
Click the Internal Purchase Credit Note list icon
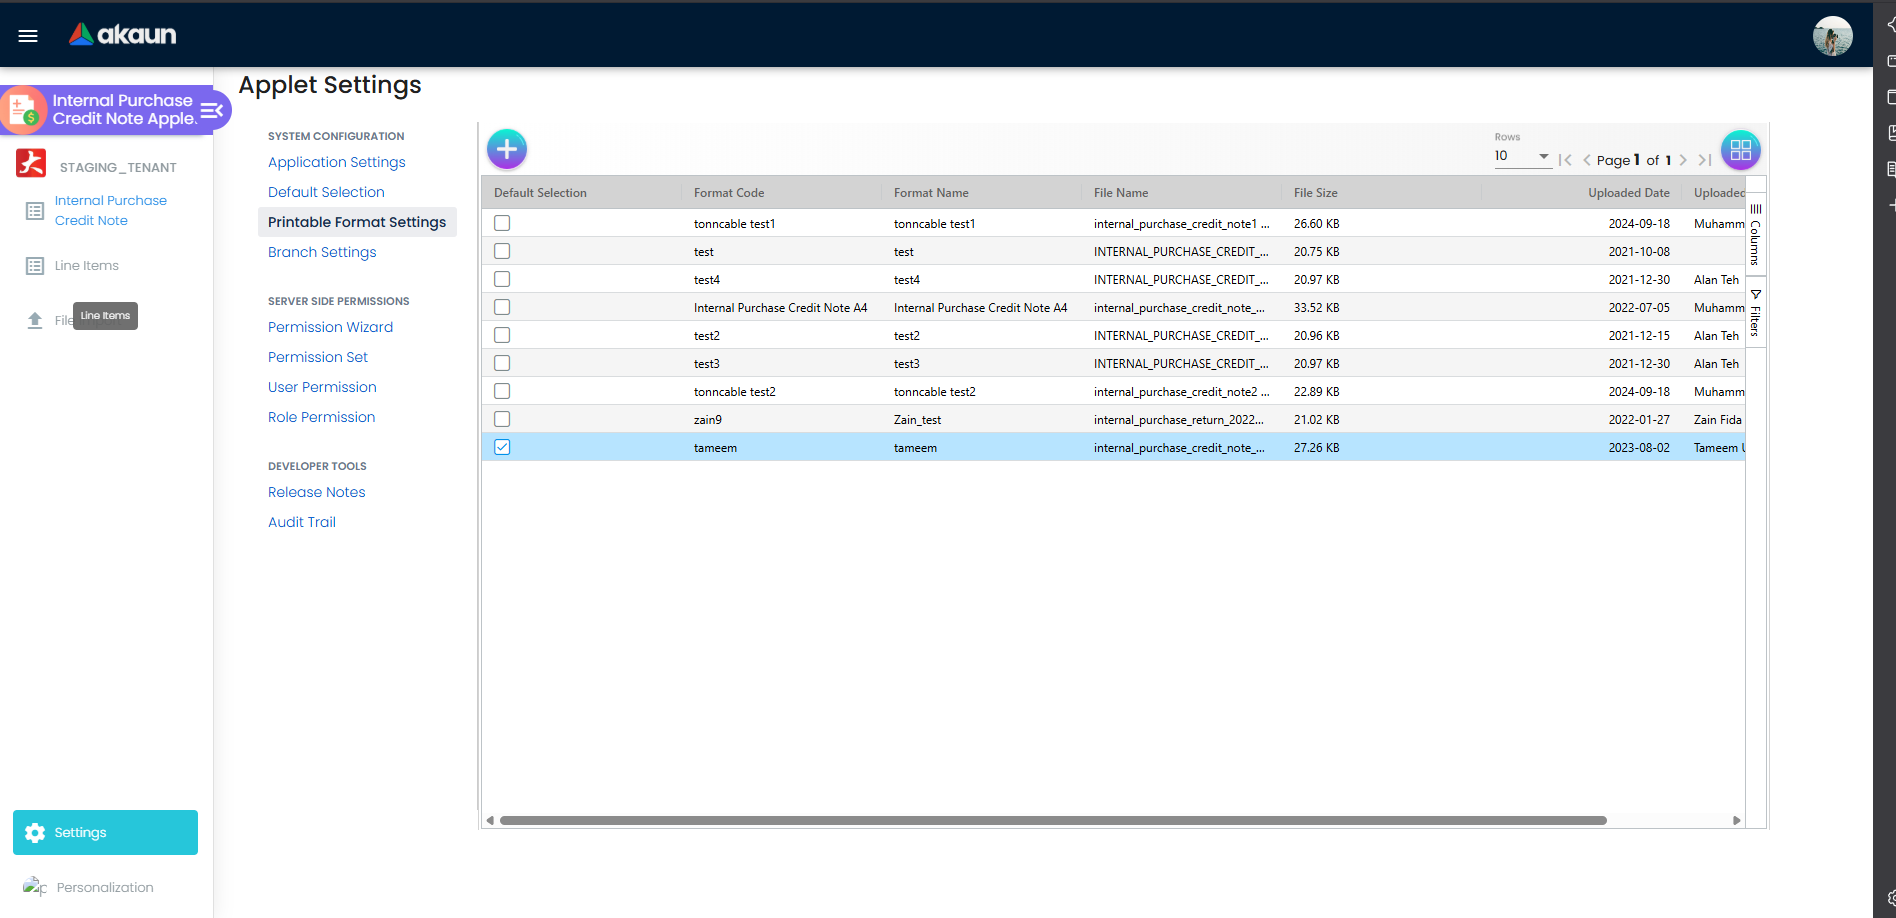tap(35, 211)
